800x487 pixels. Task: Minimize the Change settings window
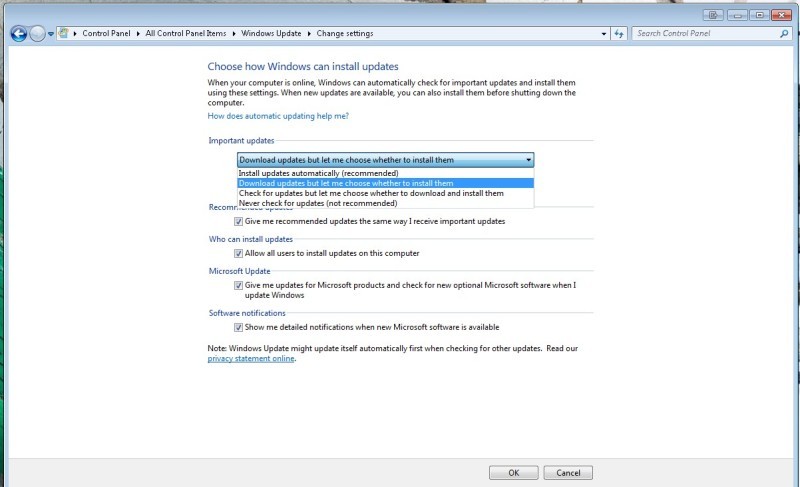[737, 15]
